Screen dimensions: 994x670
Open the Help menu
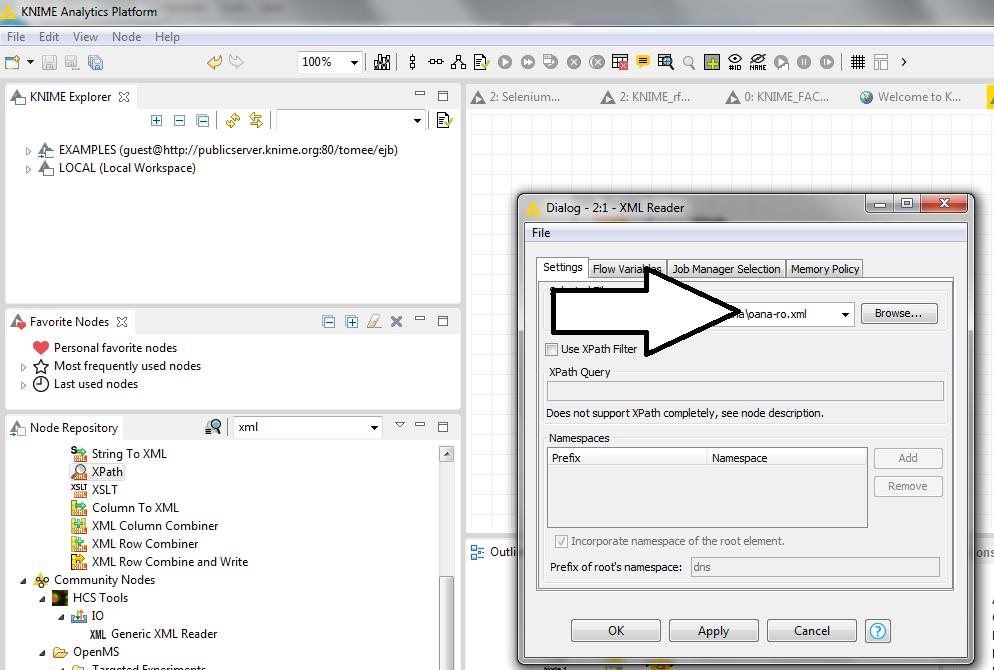tap(167, 37)
